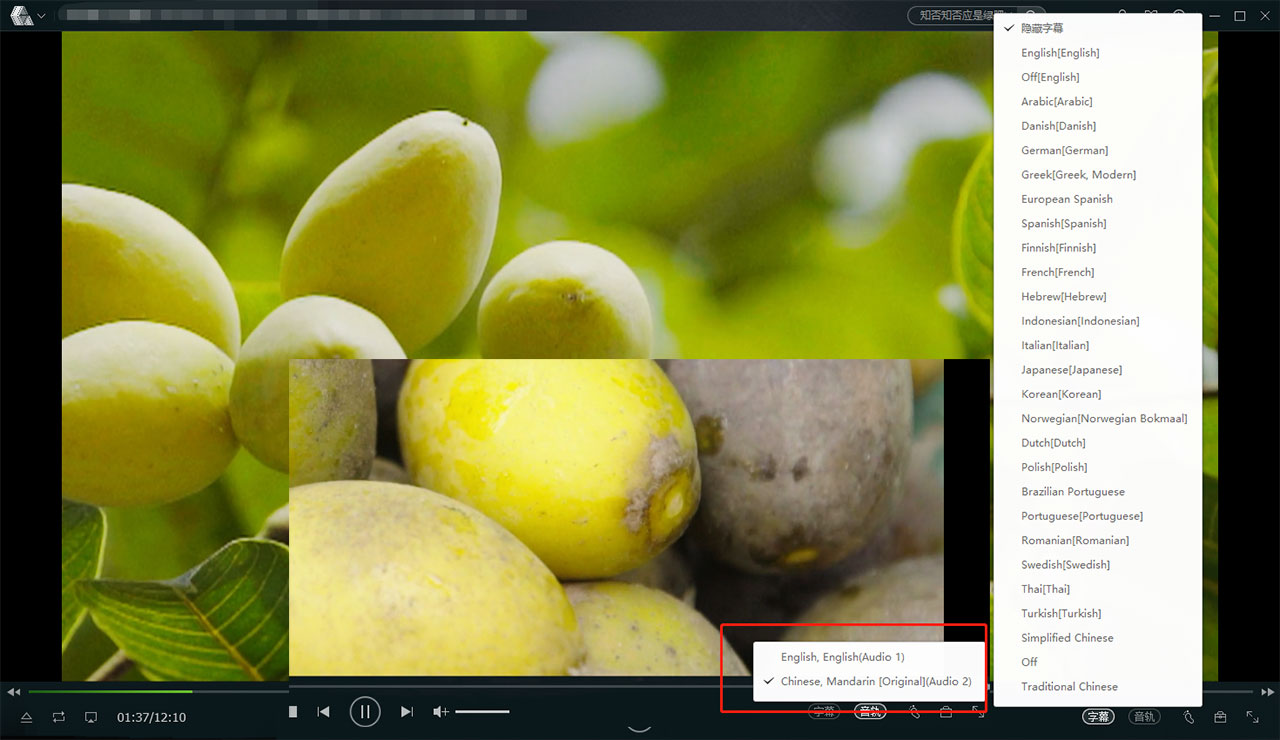Uncheck the 隐藏字幕 subtitle option
Screen dimensions: 1280x740
pyautogui.click(x=1042, y=28)
